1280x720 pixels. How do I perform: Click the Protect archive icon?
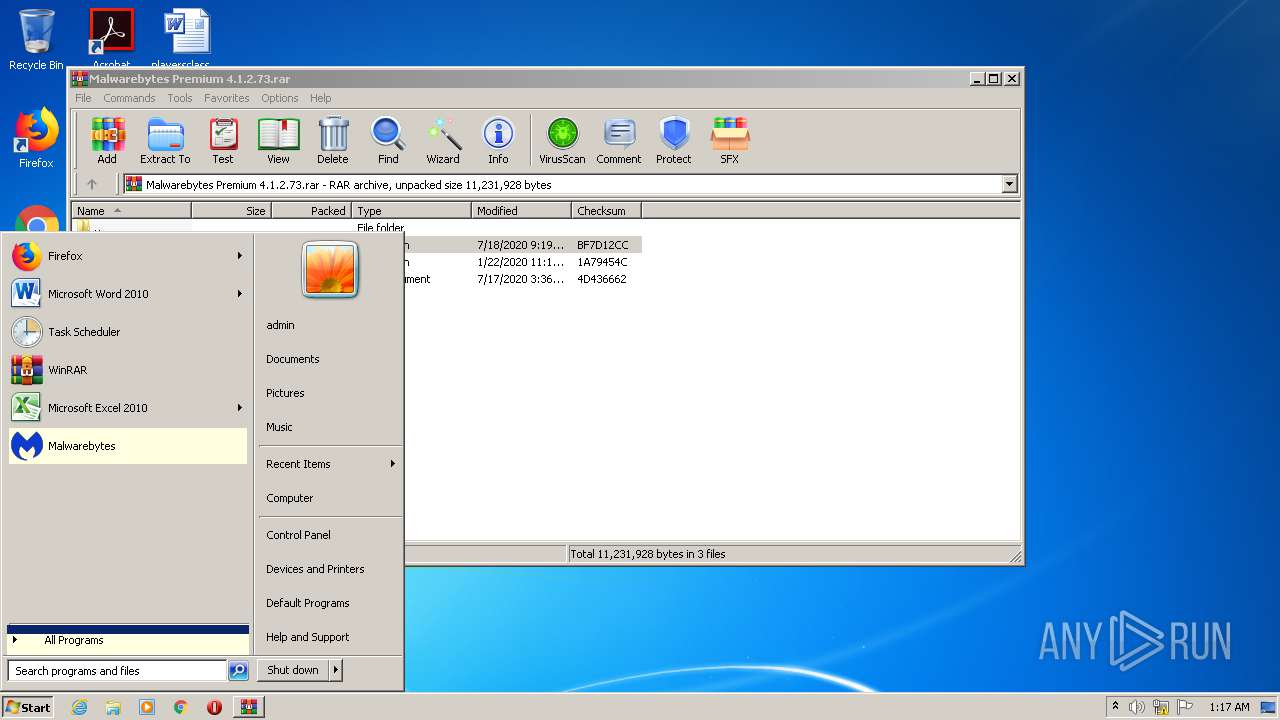[674, 141]
